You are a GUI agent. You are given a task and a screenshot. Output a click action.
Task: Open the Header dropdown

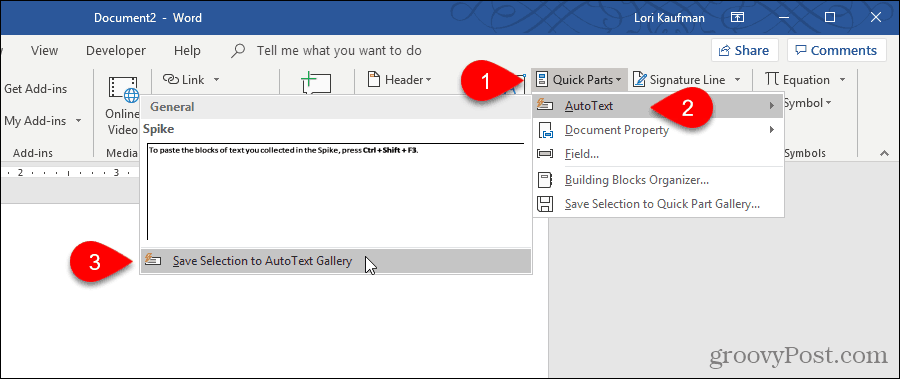tap(399, 80)
